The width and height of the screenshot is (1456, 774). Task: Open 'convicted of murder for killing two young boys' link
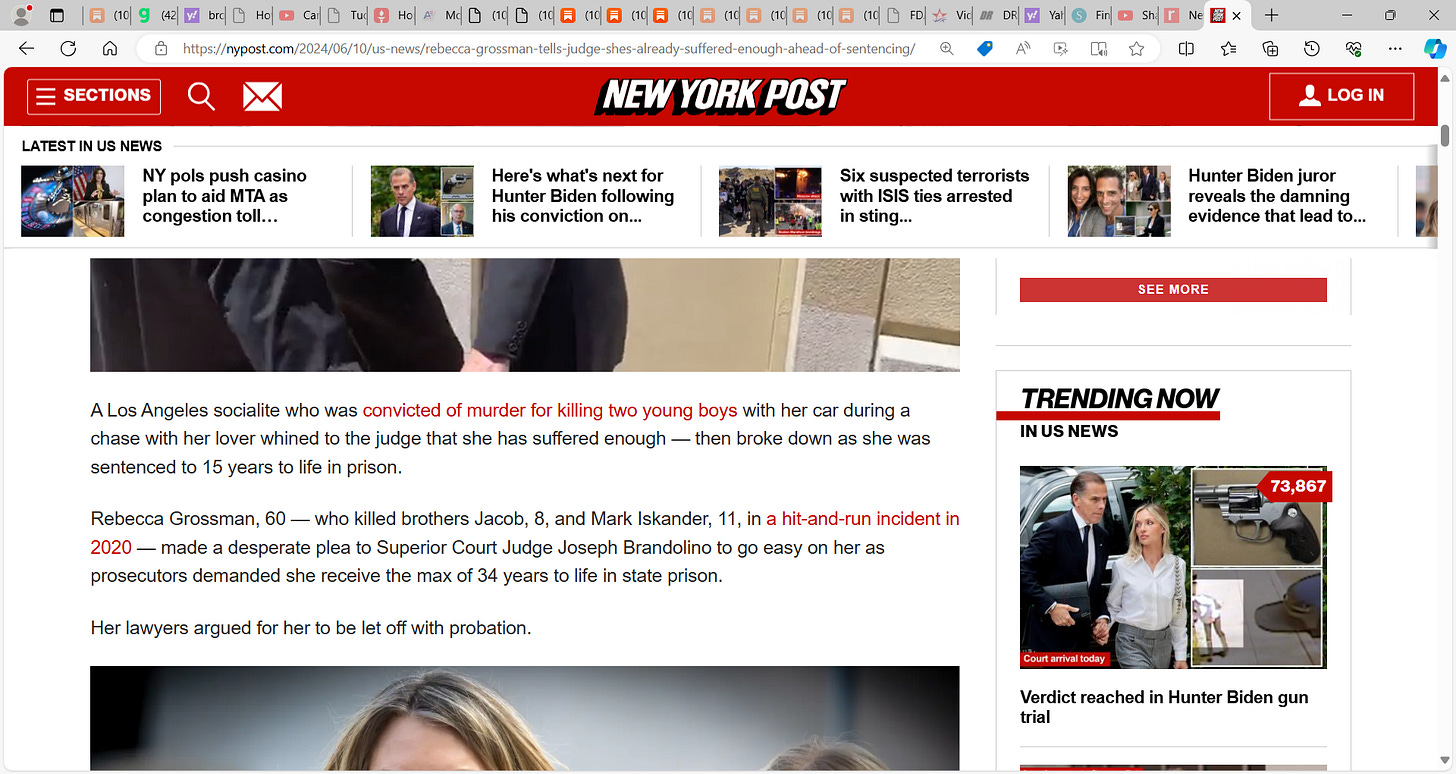pyautogui.click(x=550, y=410)
